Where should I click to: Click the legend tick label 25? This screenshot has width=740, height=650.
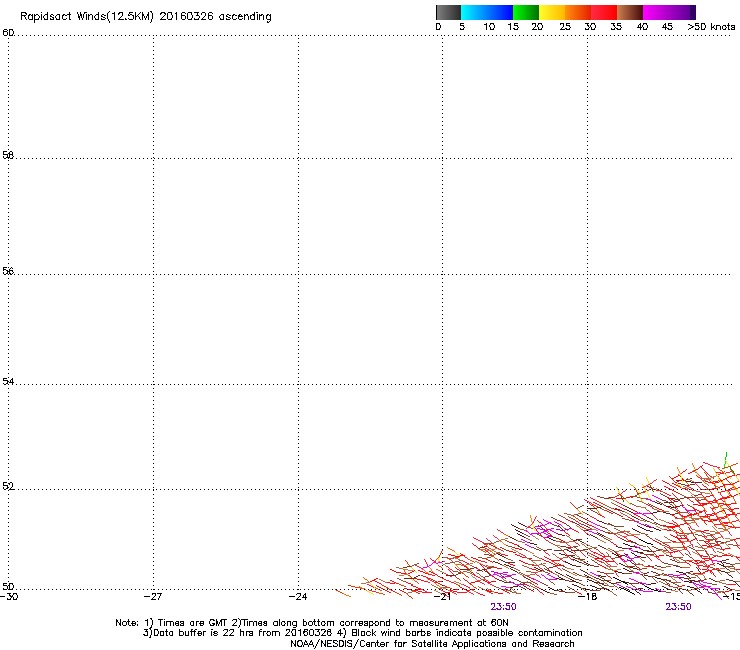point(565,27)
